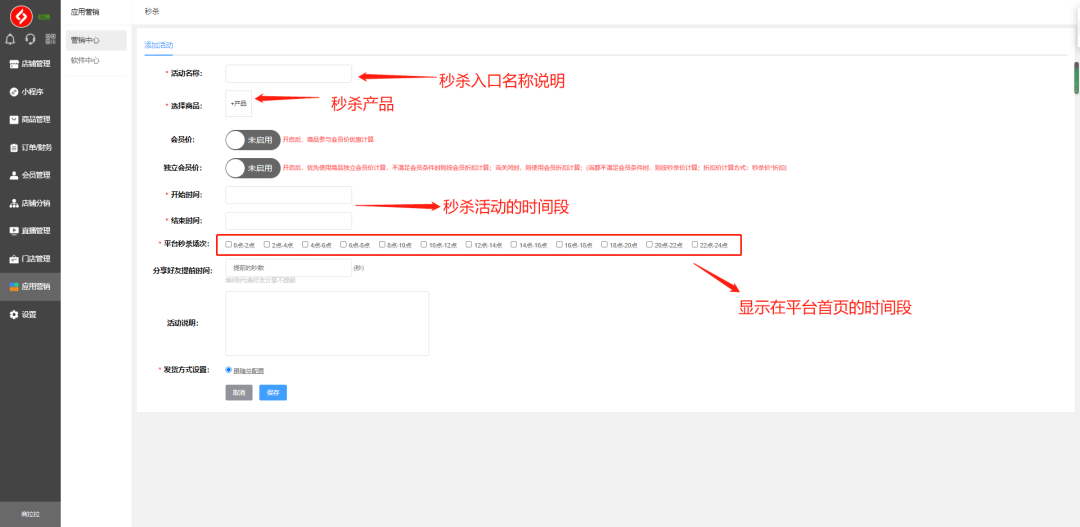1080x527 pixels.
Task: Check the 6点-8点 session checkbox
Action: (344, 245)
